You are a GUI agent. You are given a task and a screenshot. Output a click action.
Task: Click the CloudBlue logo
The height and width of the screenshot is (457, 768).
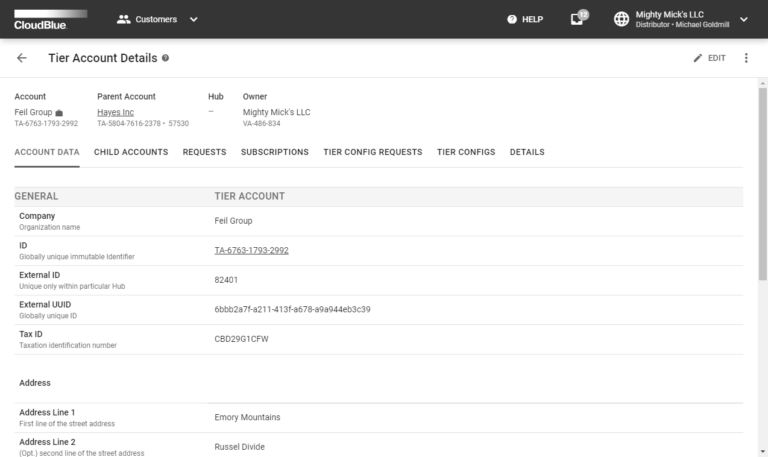click(50, 20)
